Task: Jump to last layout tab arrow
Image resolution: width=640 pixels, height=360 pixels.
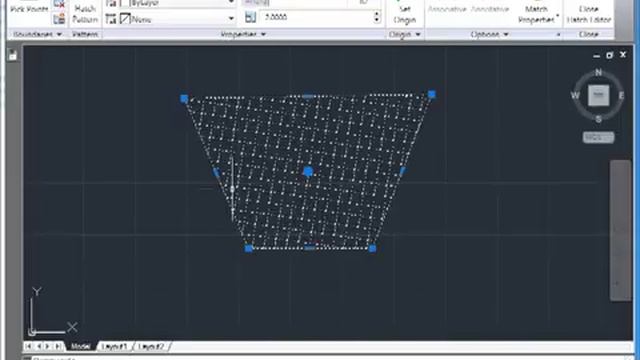Action: (58, 346)
